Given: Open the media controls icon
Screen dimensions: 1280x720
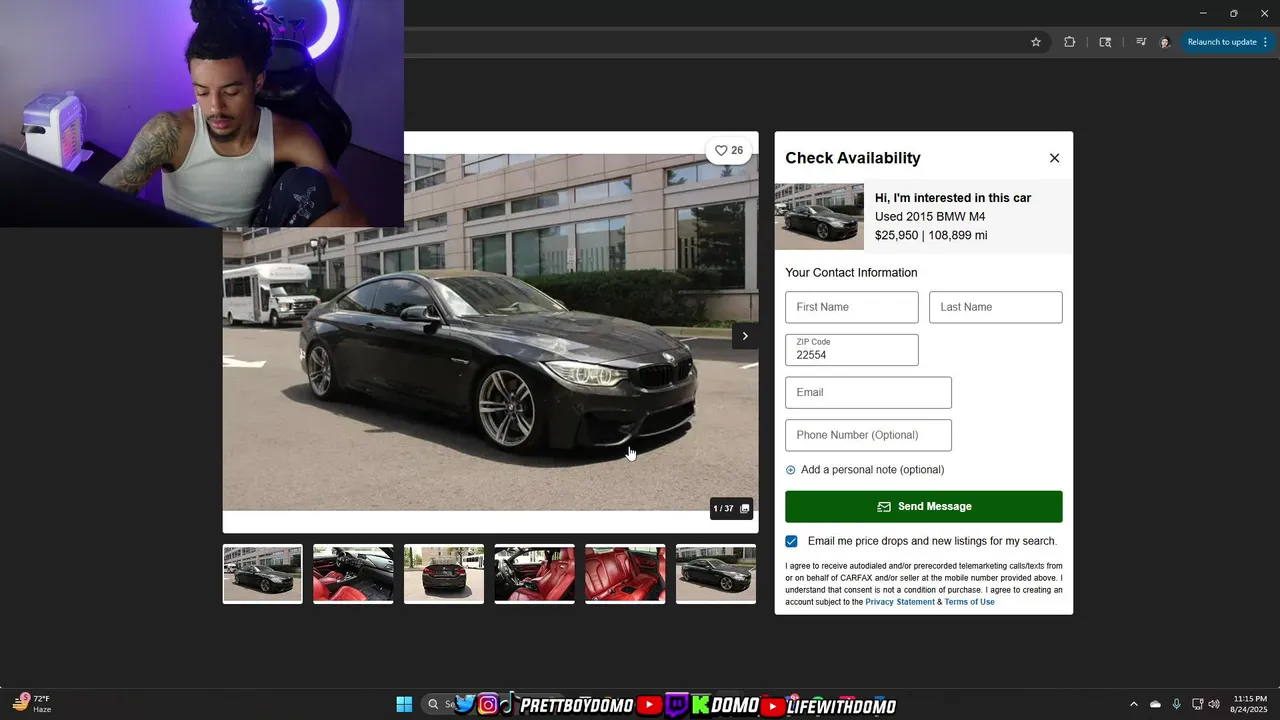Looking at the screenshot, I should point(1141,42).
